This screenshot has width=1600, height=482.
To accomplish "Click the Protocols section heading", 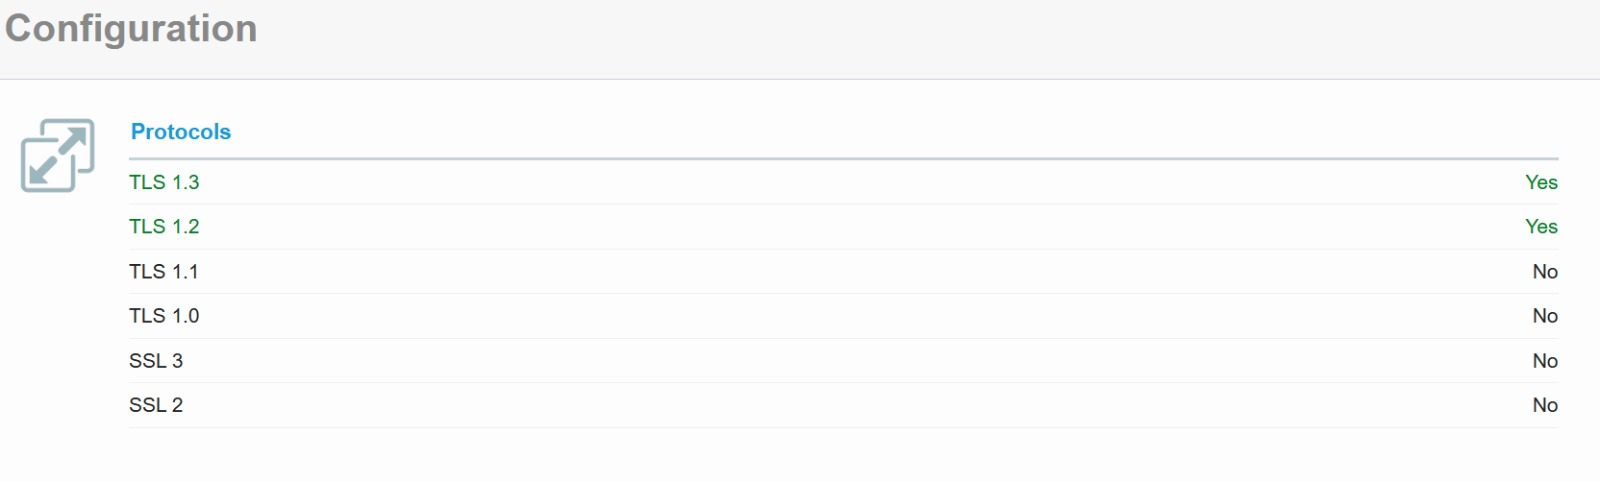I will [181, 132].
